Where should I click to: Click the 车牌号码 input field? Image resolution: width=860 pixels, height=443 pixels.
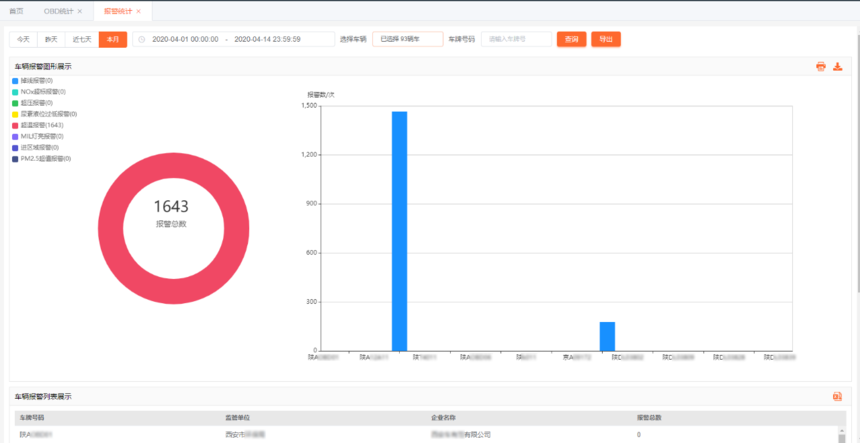pyautogui.click(x=516, y=39)
